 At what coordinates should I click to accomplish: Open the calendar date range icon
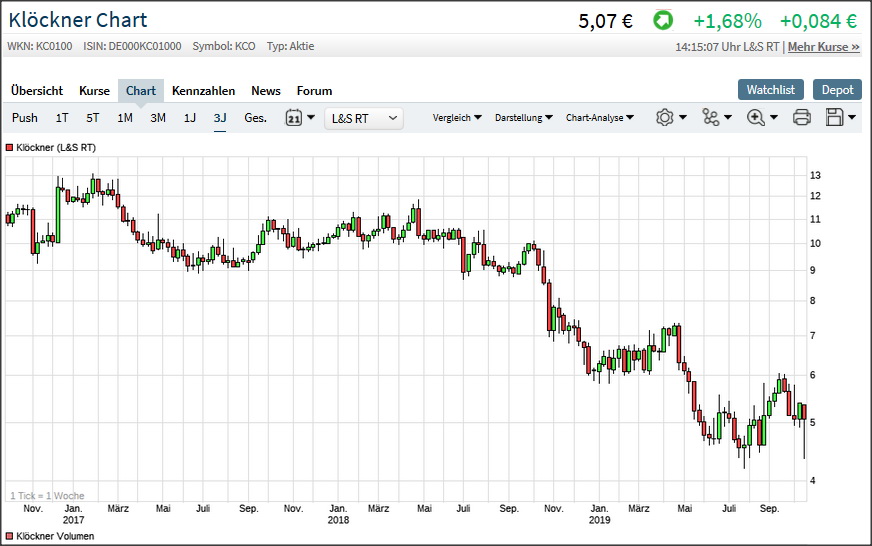coord(294,118)
